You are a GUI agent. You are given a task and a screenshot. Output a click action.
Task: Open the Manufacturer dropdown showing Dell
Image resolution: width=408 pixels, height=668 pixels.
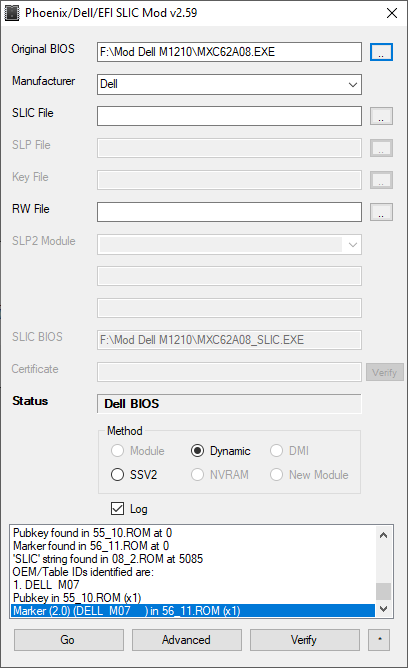point(229,84)
